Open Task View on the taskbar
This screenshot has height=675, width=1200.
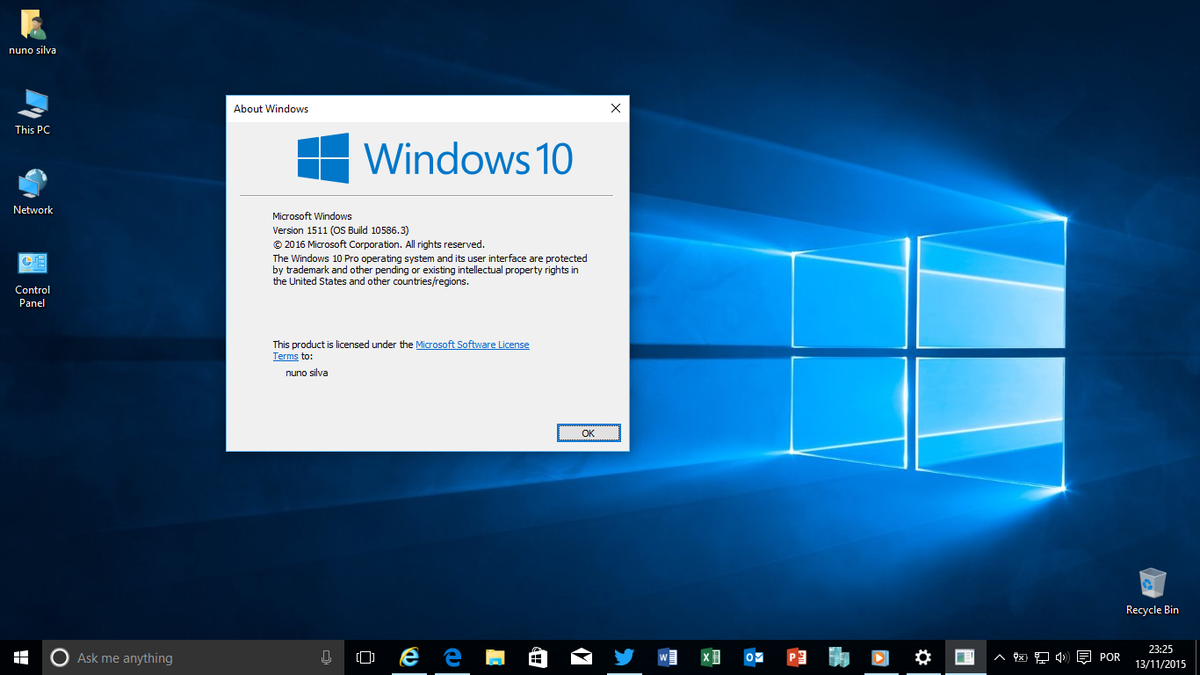[x=365, y=657]
